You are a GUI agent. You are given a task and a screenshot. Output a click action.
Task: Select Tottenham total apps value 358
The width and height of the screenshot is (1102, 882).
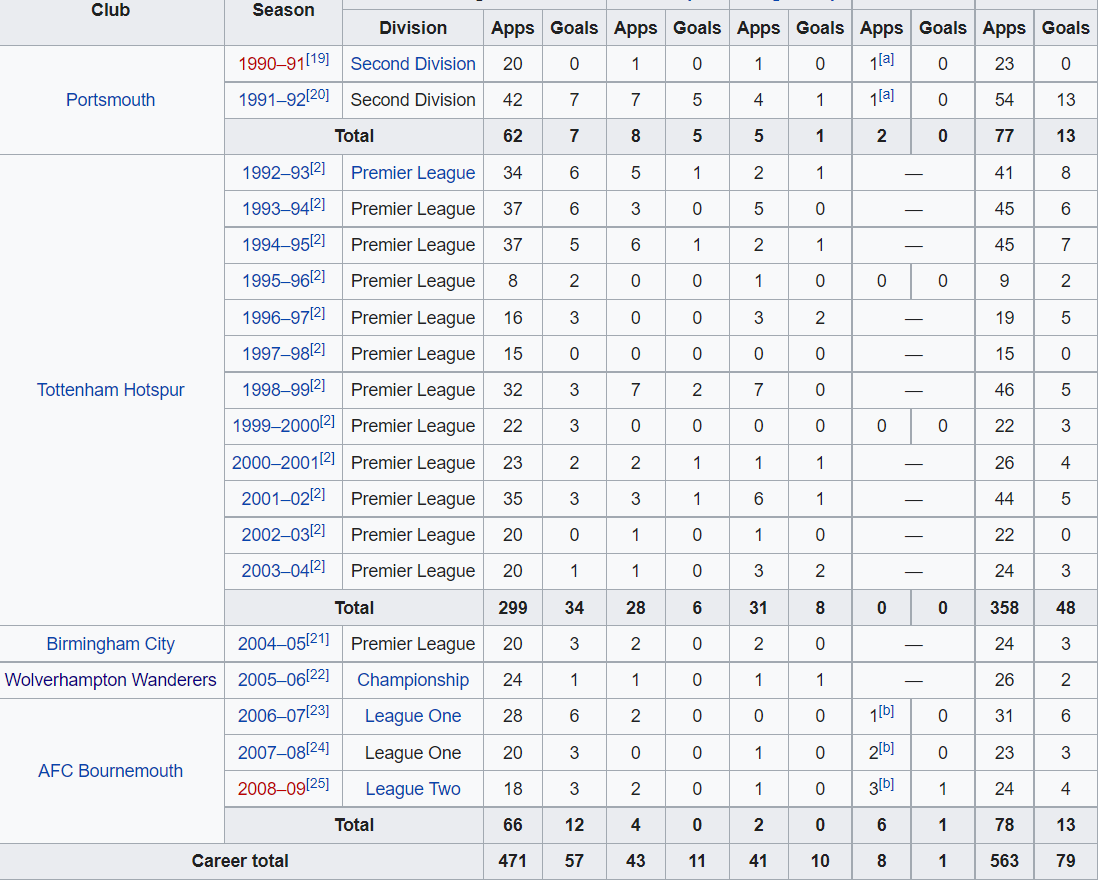click(1004, 608)
